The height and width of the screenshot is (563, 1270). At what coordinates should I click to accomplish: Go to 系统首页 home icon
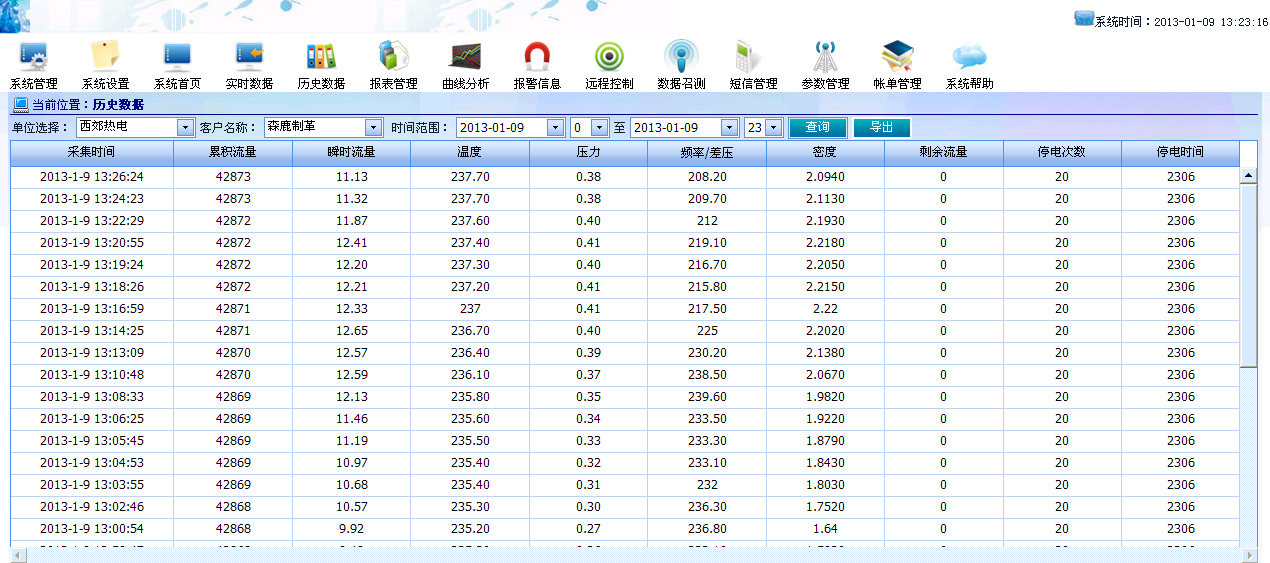(x=177, y=56)
